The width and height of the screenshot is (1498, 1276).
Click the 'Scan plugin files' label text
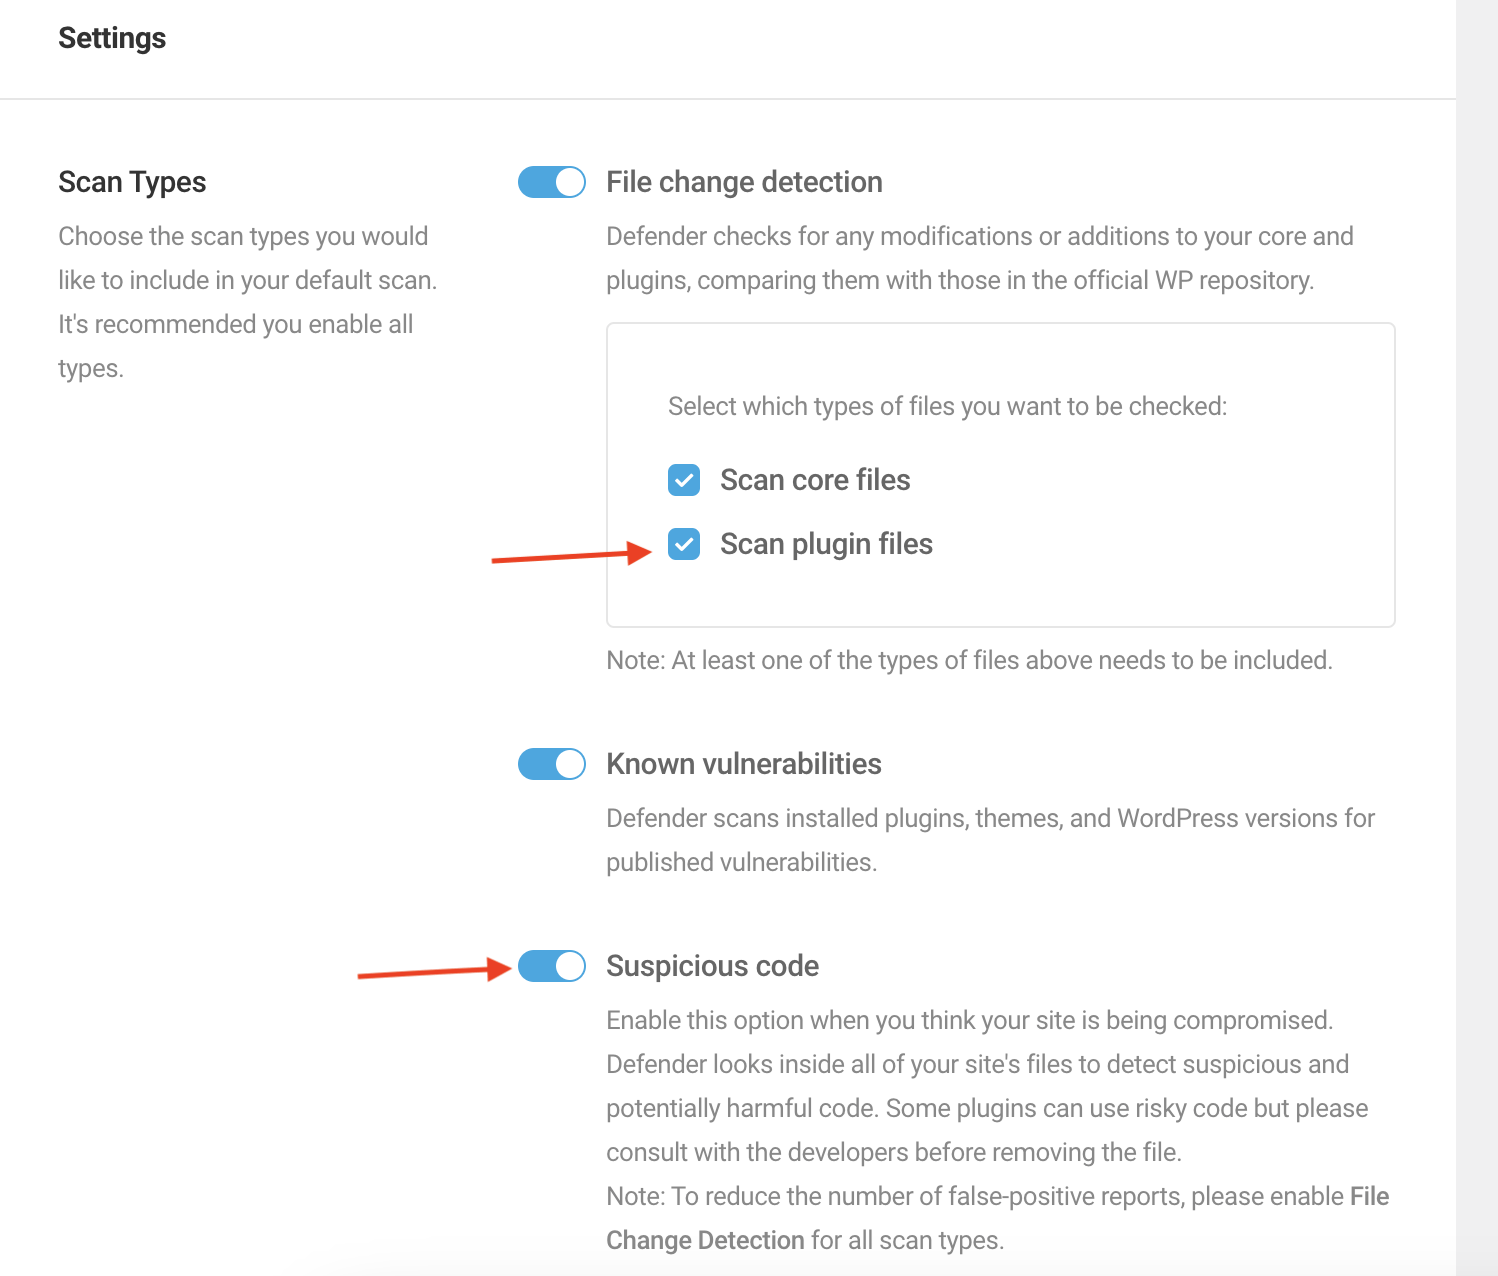pyautogui.click(x=826, y=544)
